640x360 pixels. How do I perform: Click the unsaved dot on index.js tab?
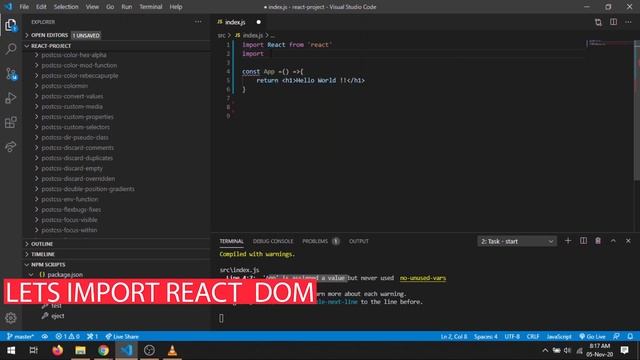click(258, 22)
